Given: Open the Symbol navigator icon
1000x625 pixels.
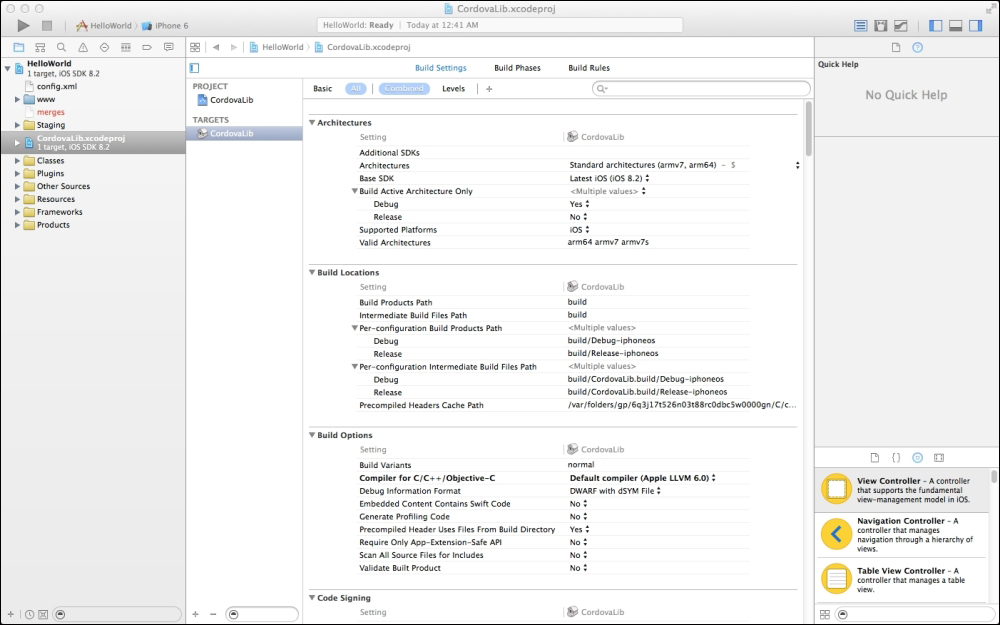Looking at the screenshot, I should pos(40,47).
